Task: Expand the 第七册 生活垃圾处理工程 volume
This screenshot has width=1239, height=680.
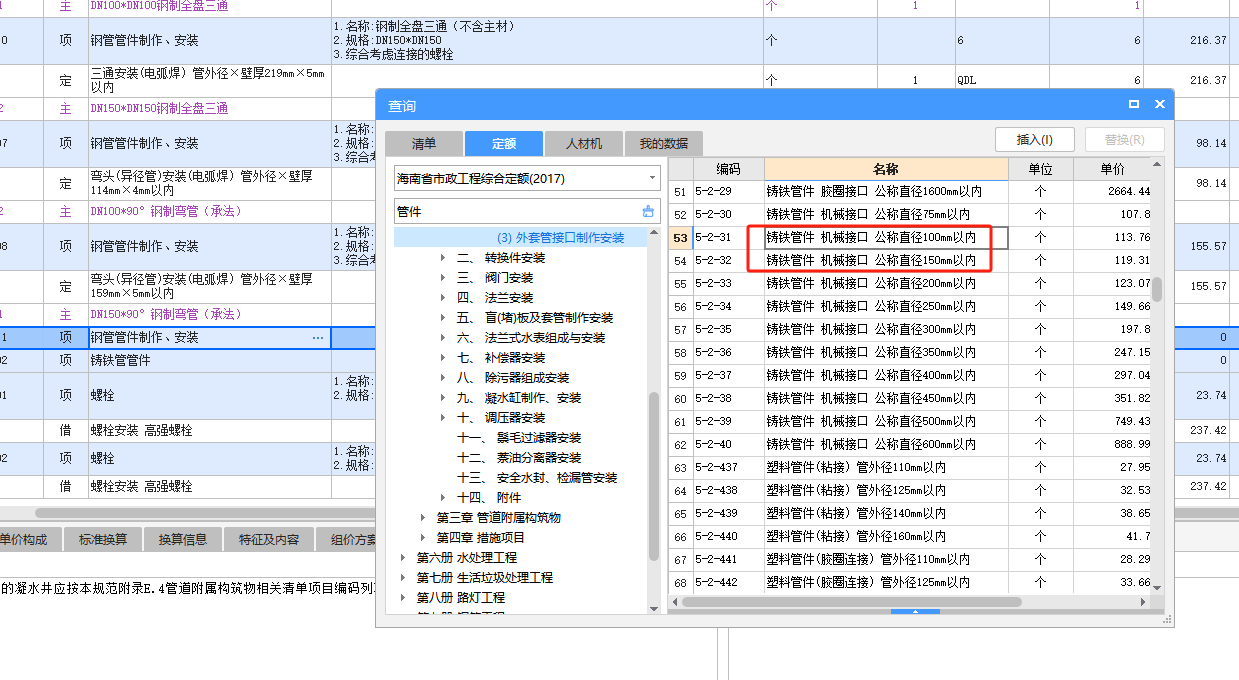Action: click(403, 578)
